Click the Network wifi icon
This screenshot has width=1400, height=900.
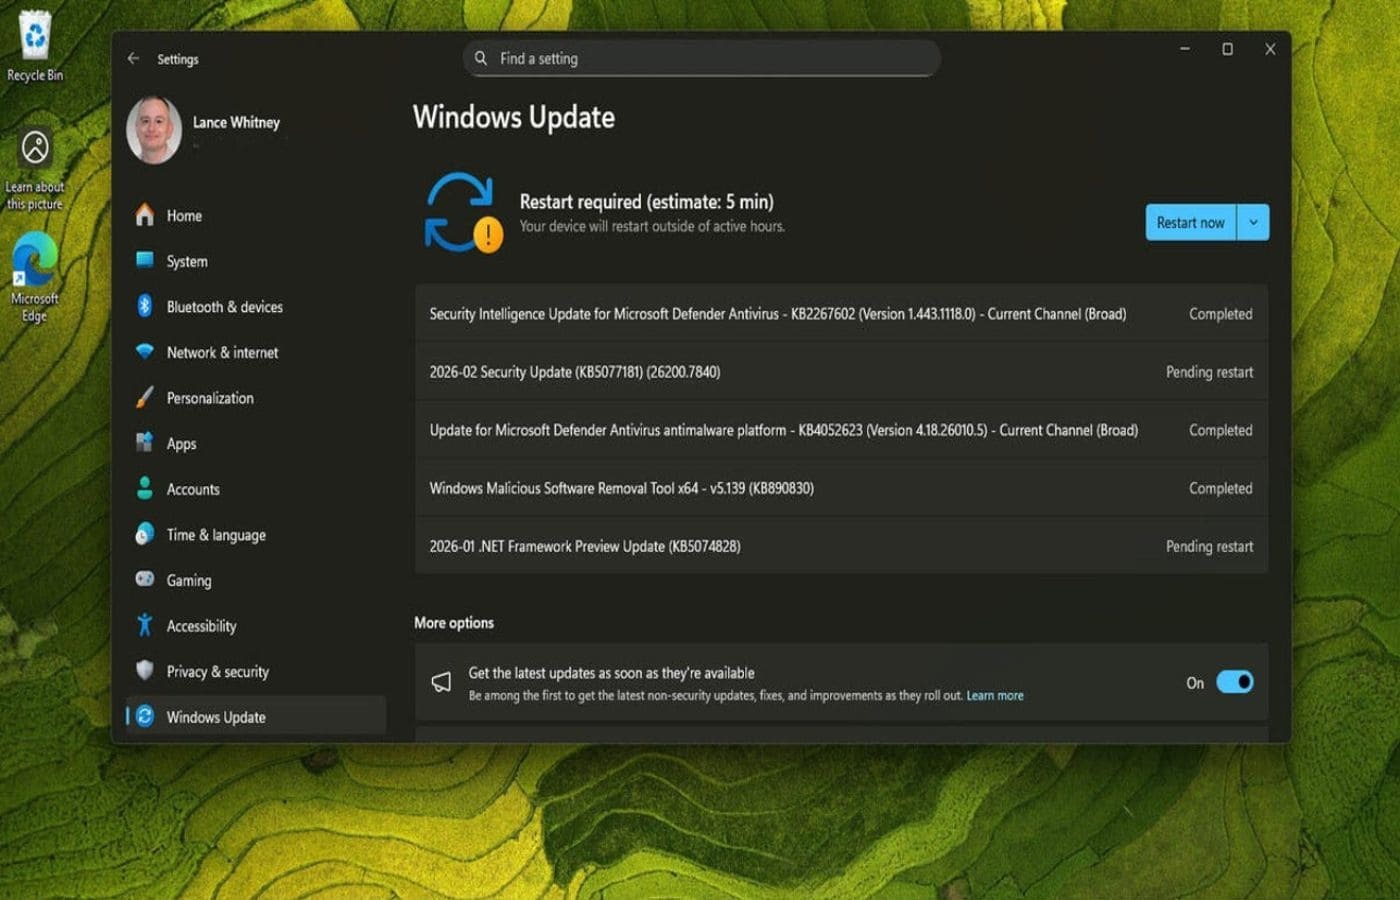pos(145,352)
